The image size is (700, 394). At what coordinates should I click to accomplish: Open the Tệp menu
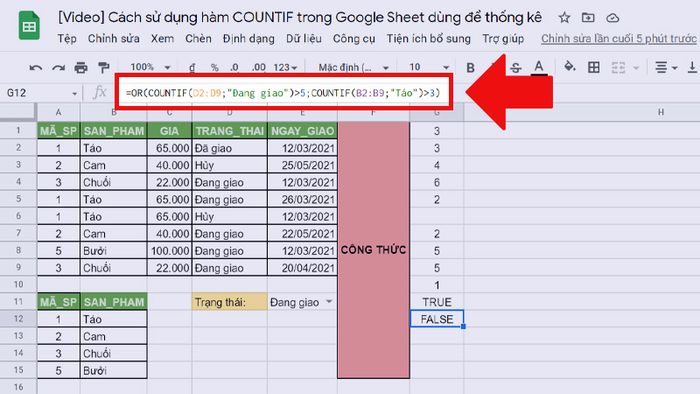click(67, 39)
